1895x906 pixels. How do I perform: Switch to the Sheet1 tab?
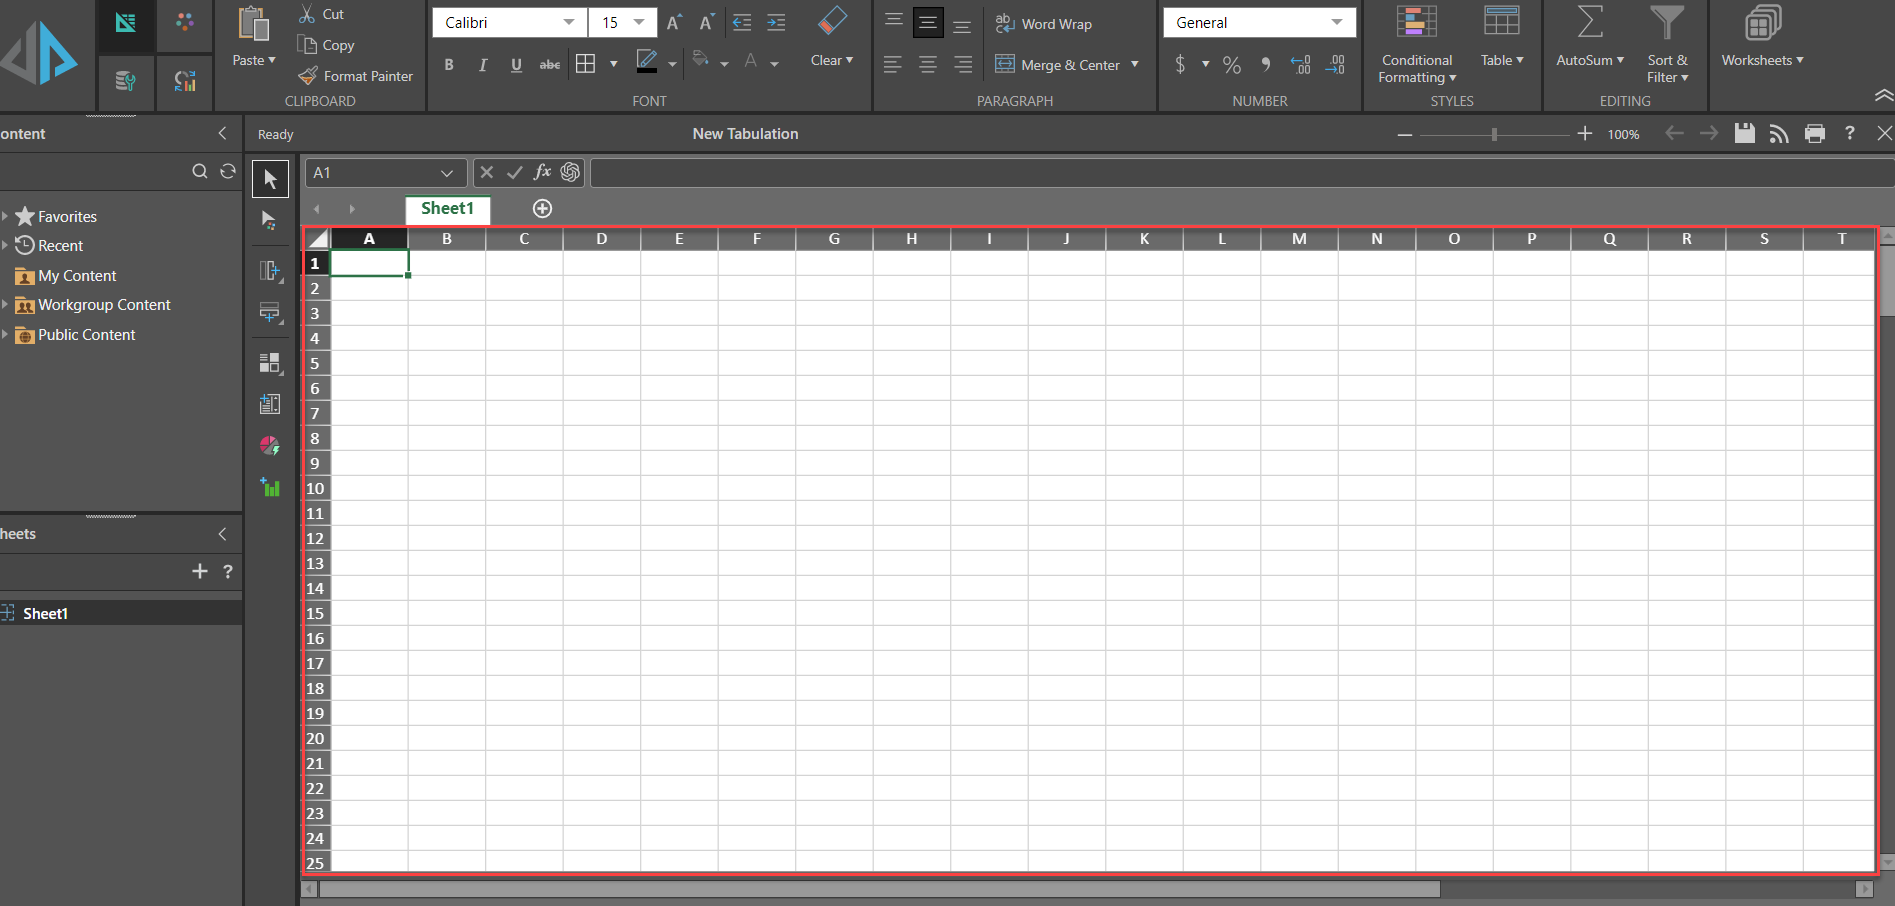[x=447, y=208]
